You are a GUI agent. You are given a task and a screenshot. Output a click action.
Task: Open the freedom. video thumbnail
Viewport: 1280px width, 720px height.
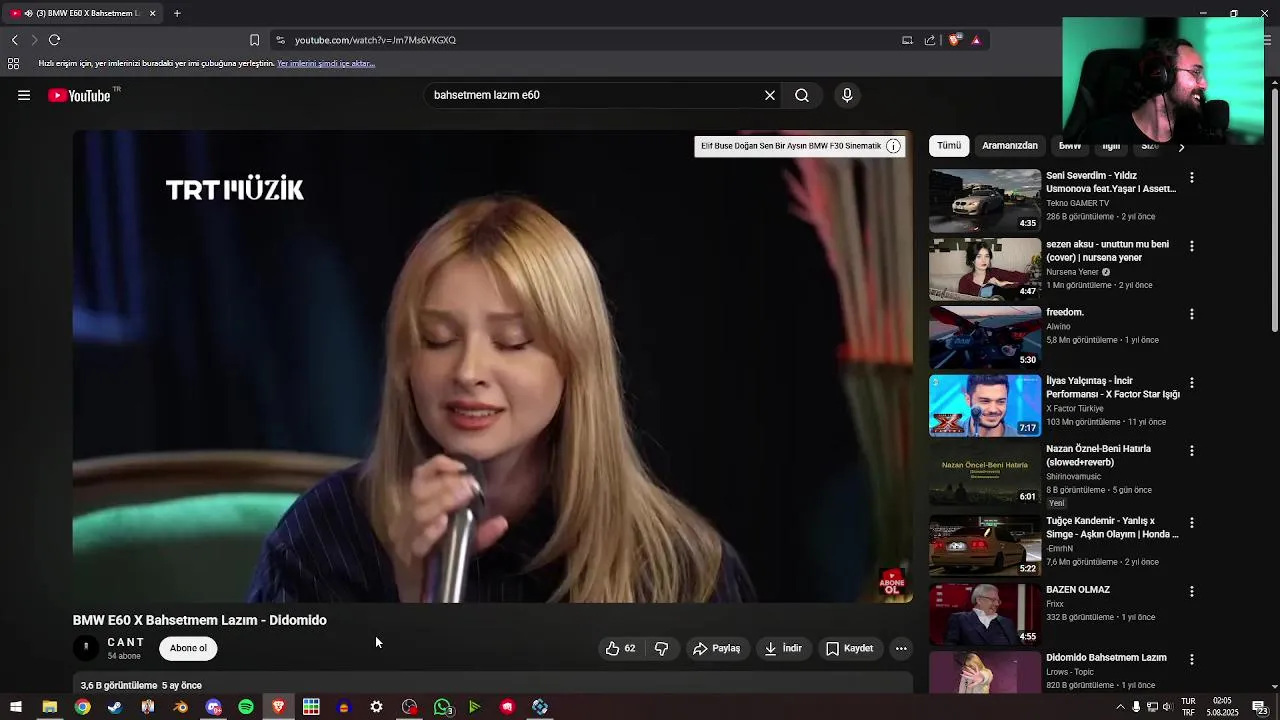[x=985, y=337]
